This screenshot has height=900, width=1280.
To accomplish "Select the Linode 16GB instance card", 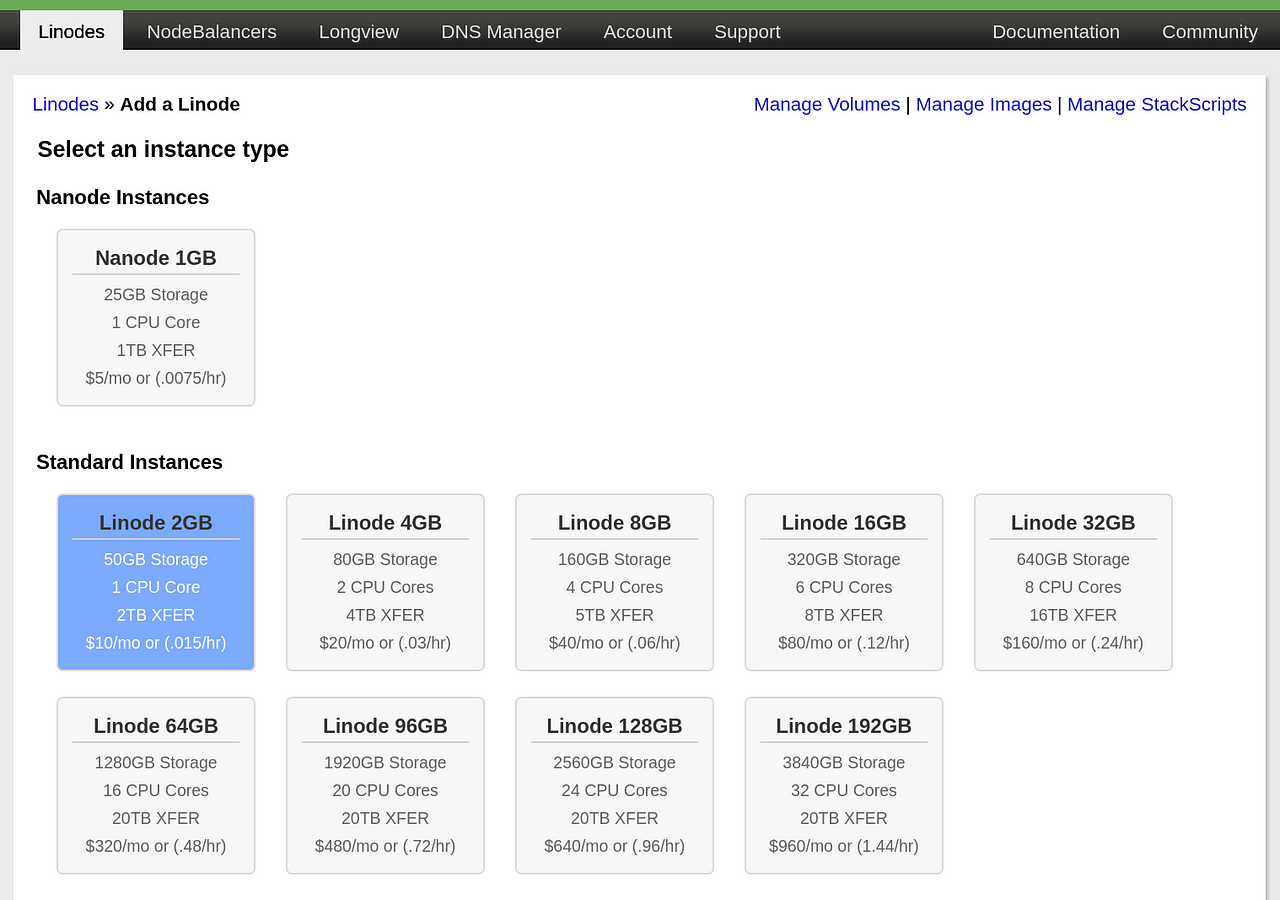I will click(x=844, y=582).
